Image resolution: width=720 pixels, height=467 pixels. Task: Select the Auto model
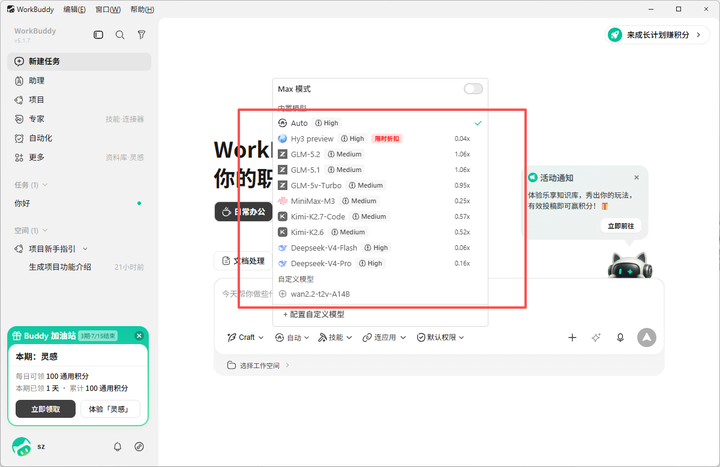pyautogui.click(x=380, y=123)
